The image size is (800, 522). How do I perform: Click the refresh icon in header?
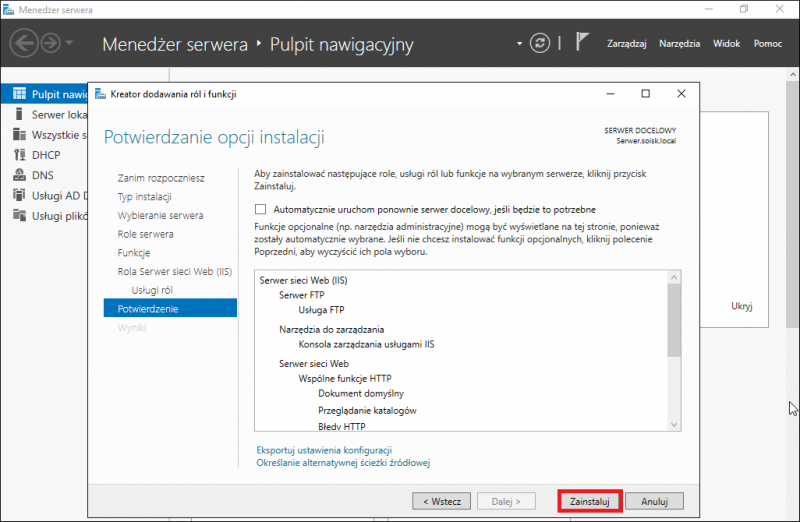click(540, 43)
